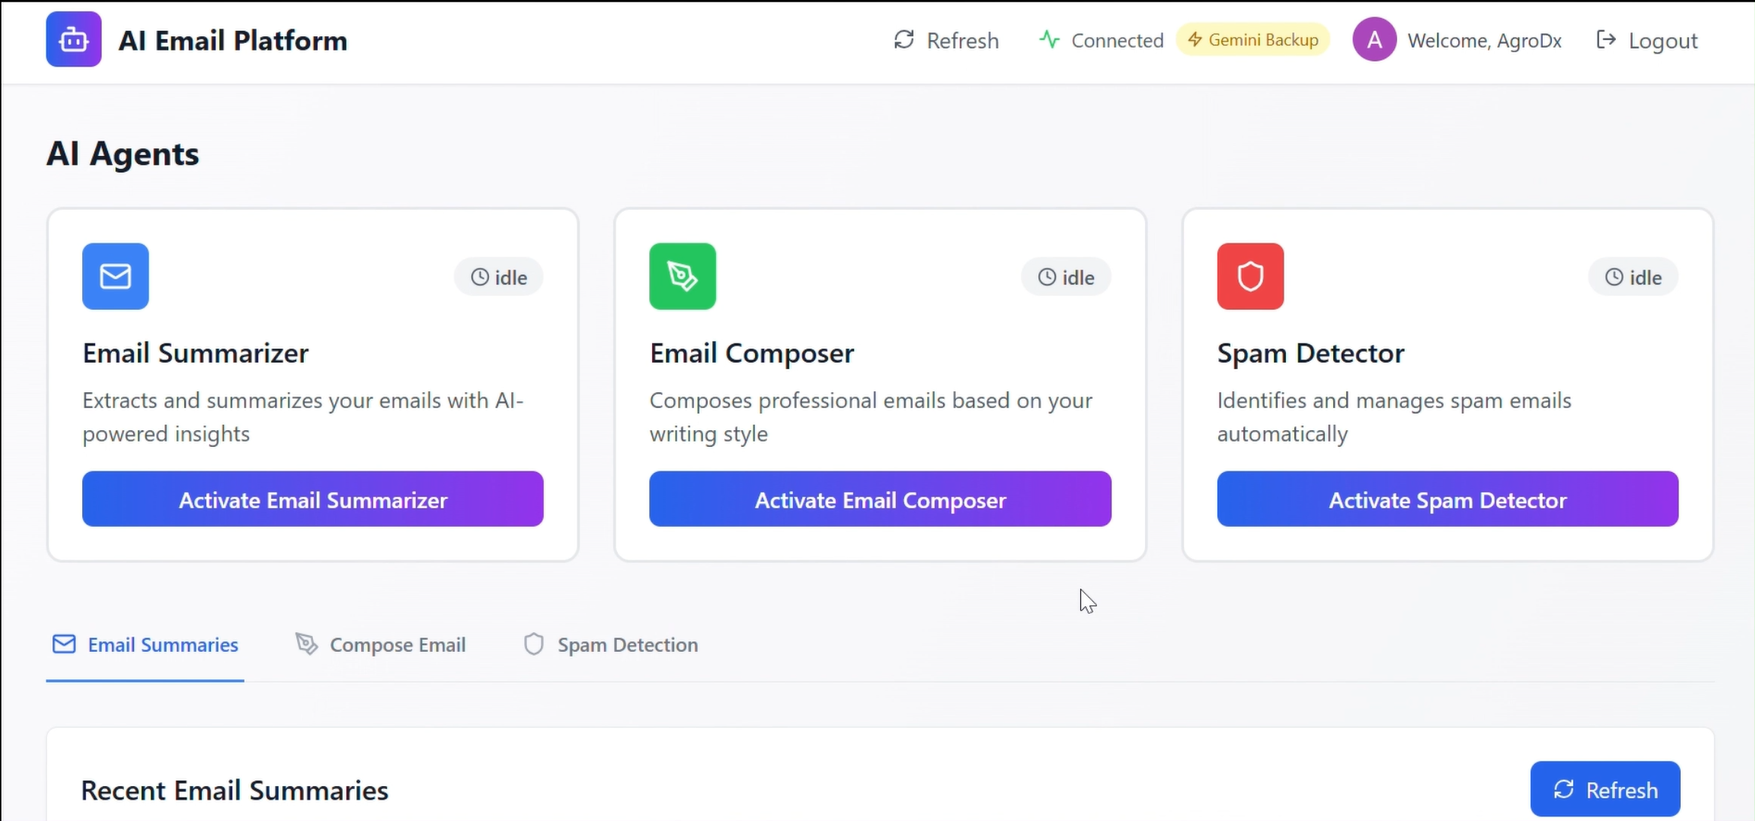
Task: Open the Spam Detection tab
Action: pyautogui.click(x=611, y=645)
